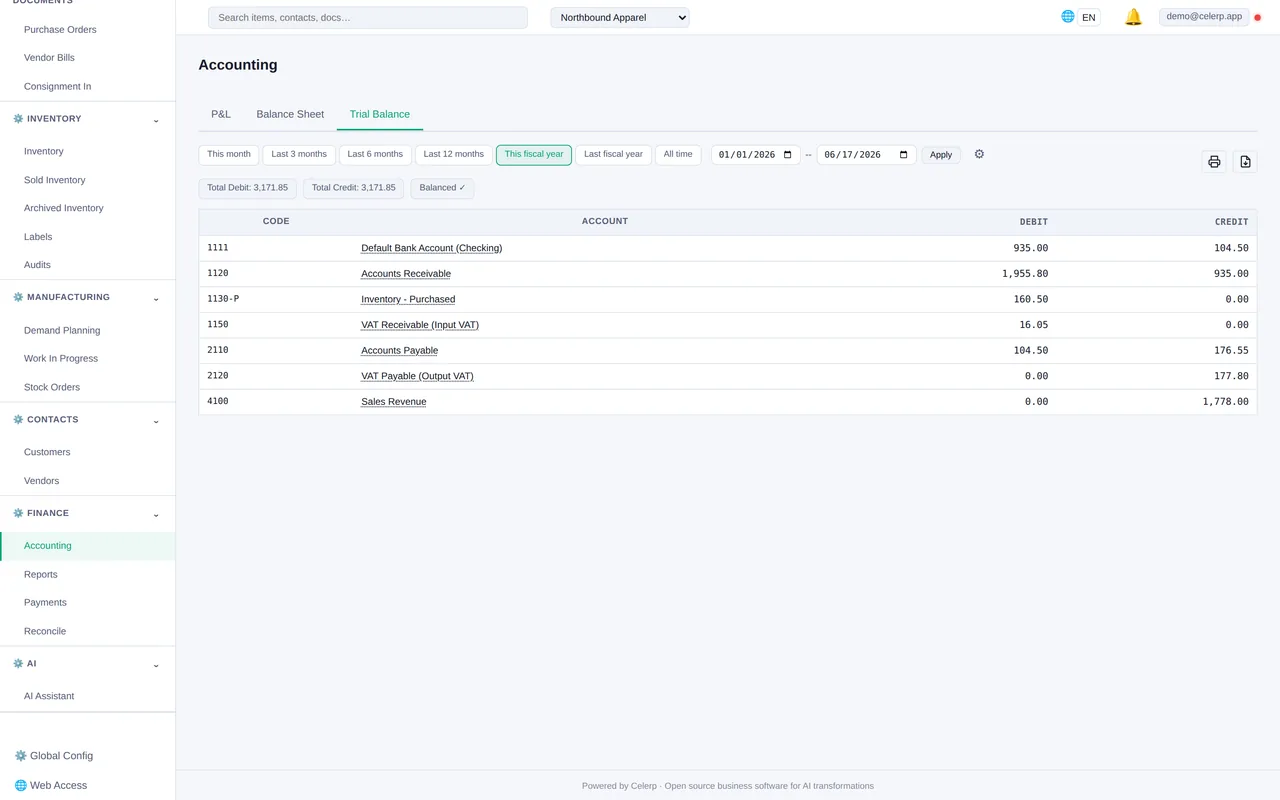Screen dimensions: 1280x800
Task: Edit the end date field 06/17/2026
Action: pos(866,155)
